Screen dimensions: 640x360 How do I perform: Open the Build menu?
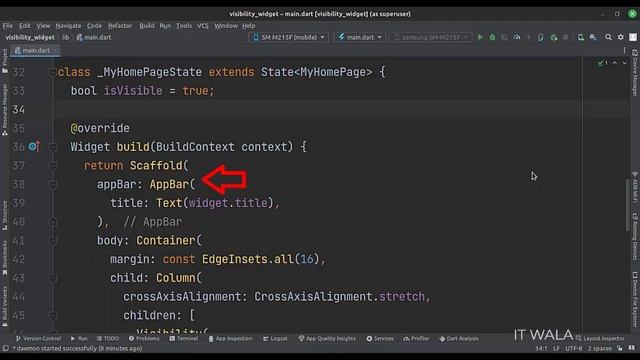(x=147, y=26)
